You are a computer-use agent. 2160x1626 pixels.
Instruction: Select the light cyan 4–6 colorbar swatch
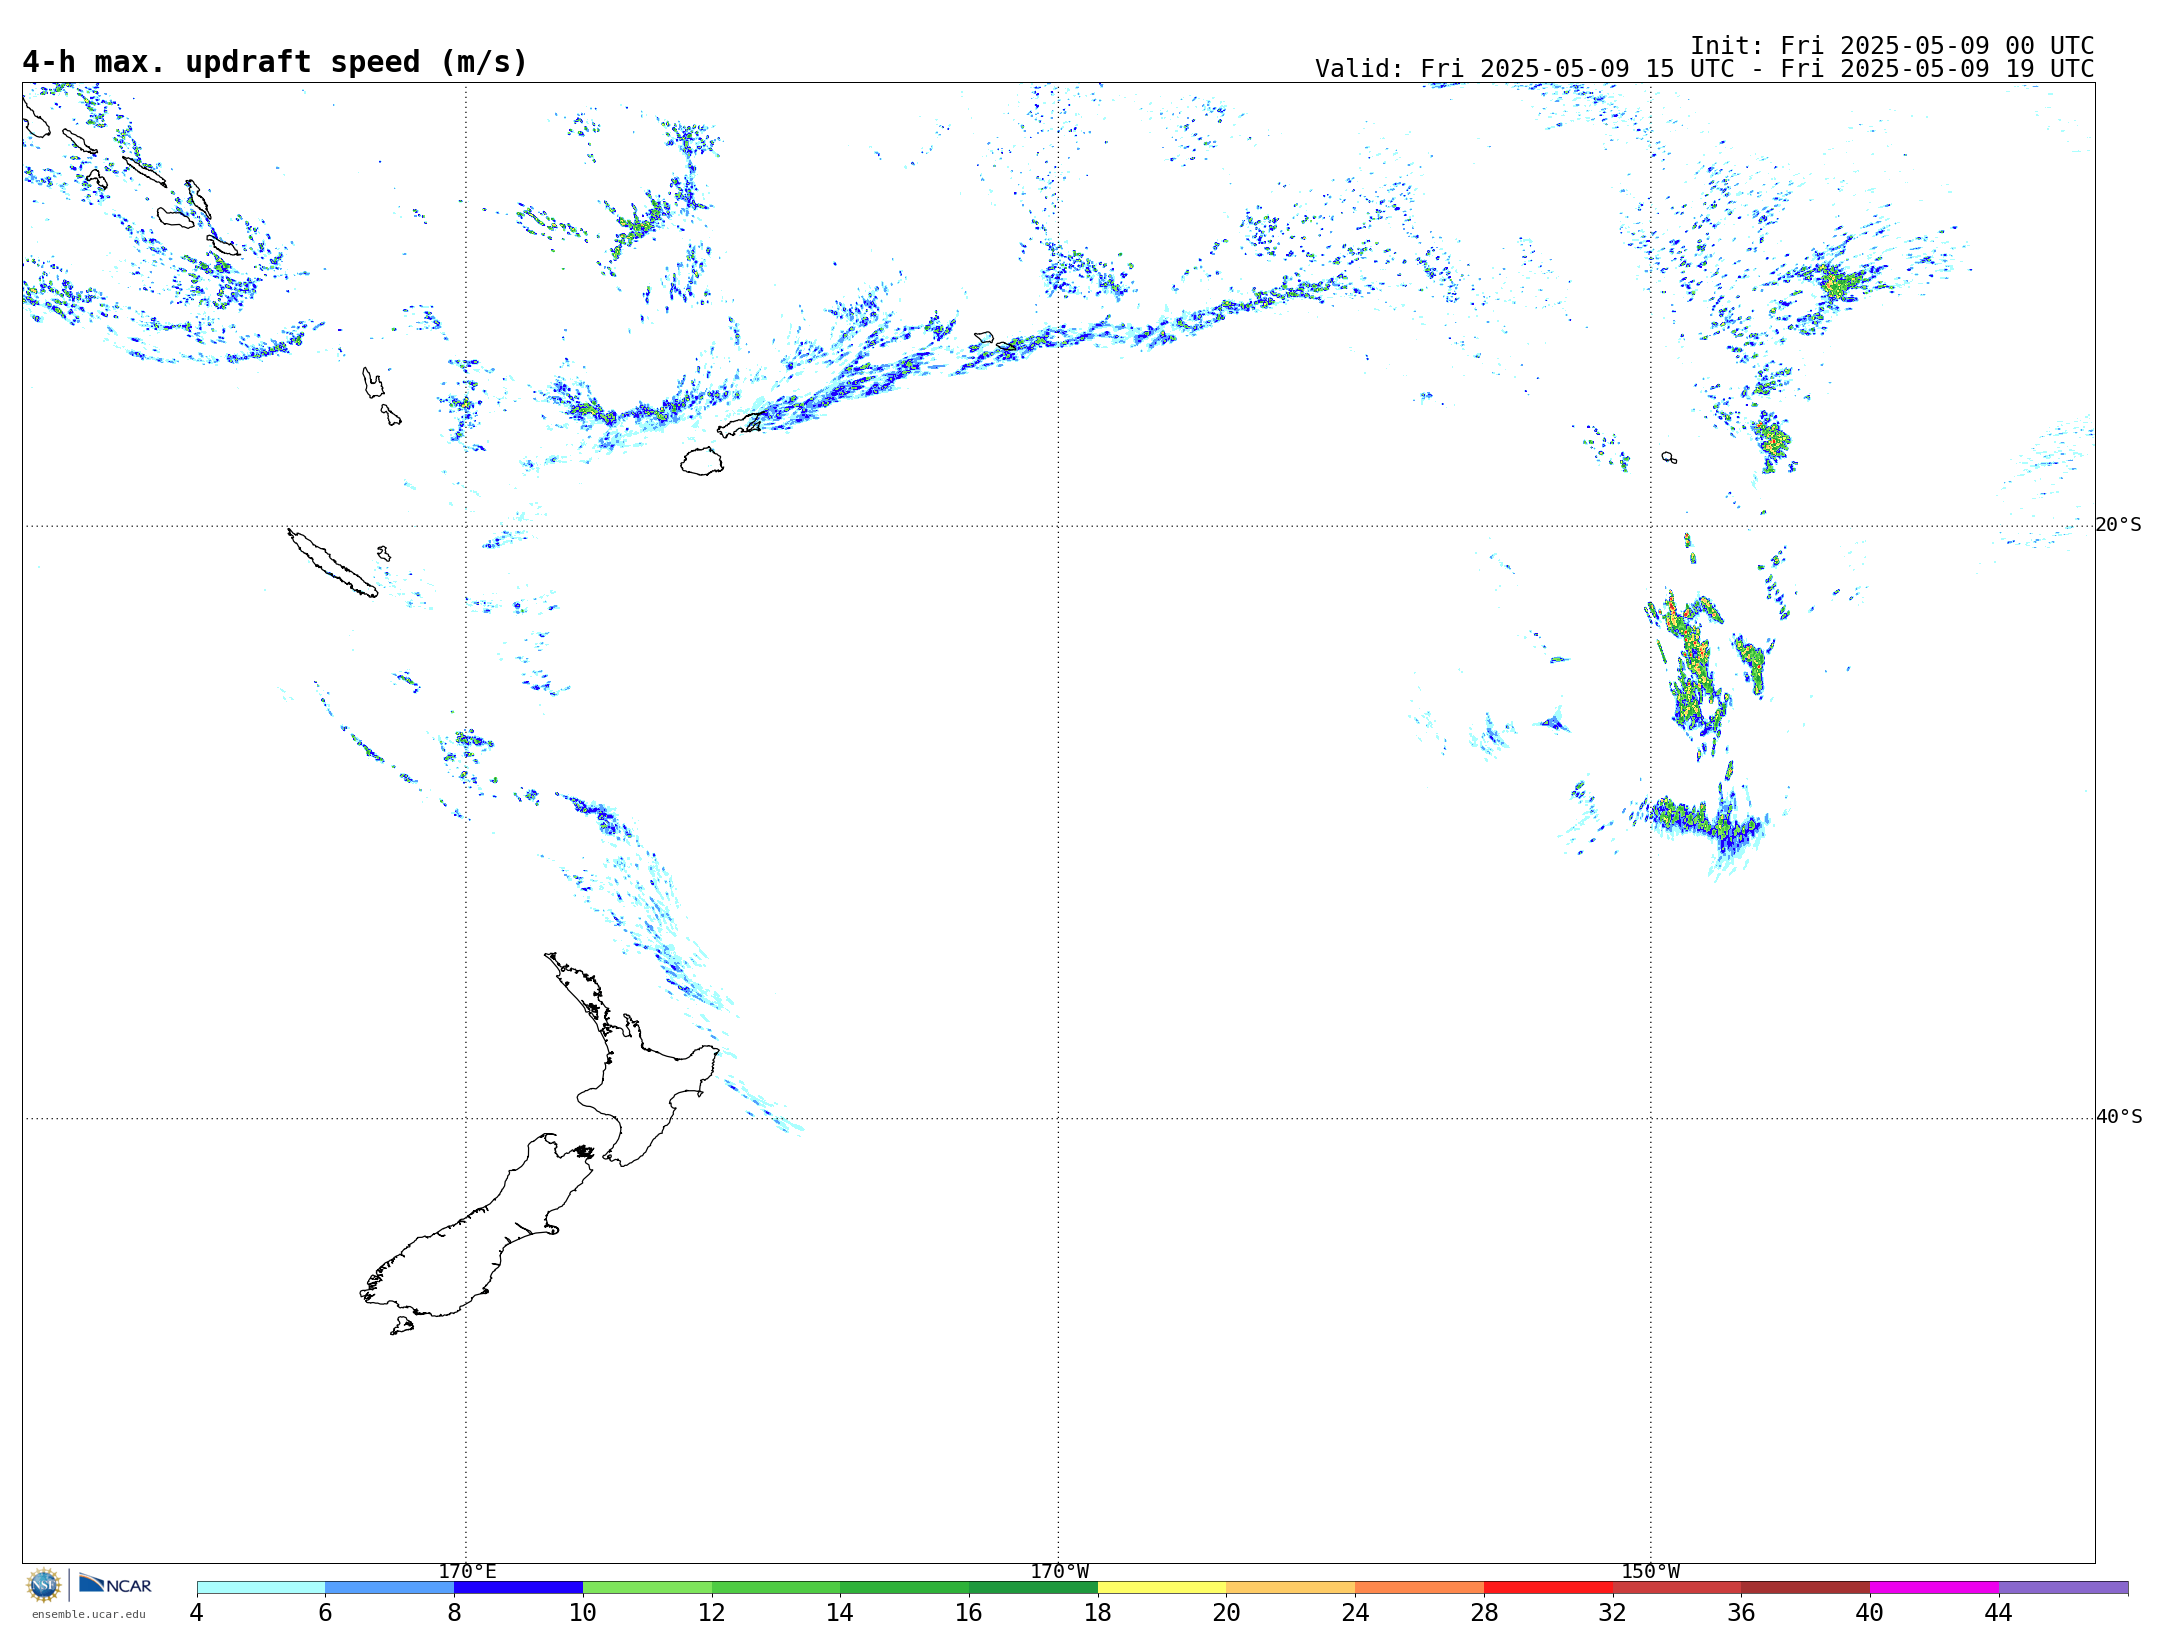click(261, 1588)
